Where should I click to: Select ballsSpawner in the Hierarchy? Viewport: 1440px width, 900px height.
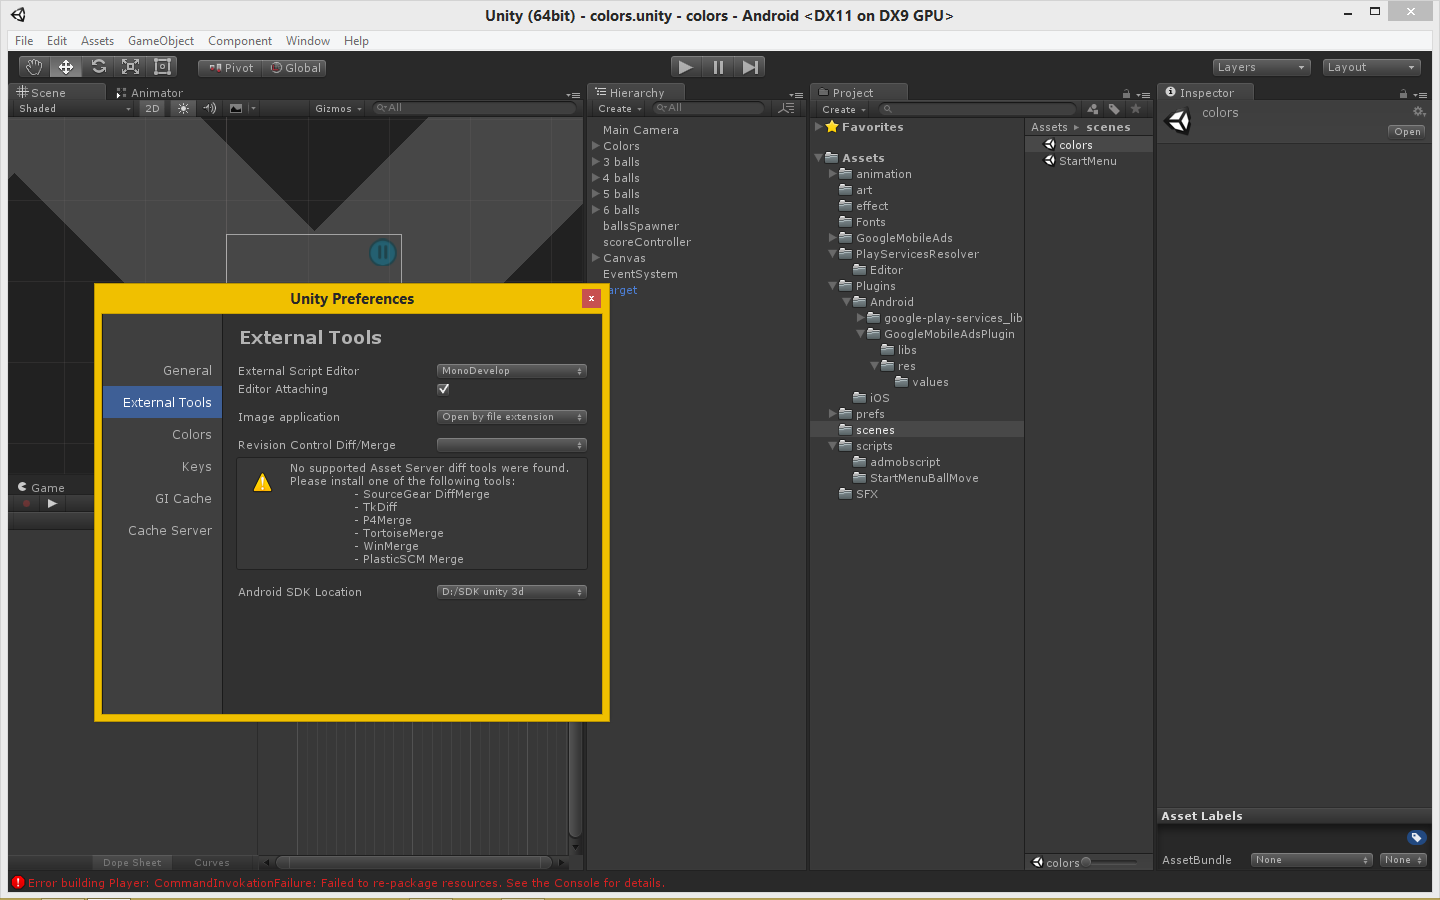(x=640, y=226)
